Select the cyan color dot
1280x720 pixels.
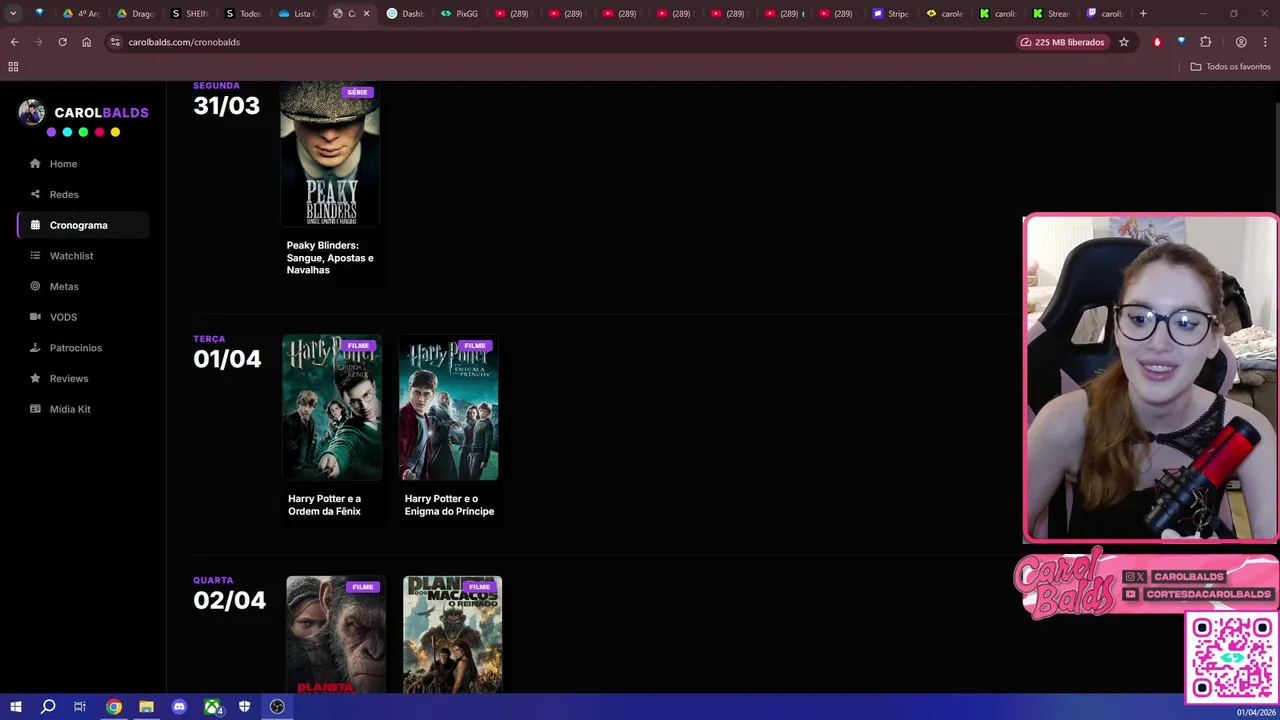point(67,132)
